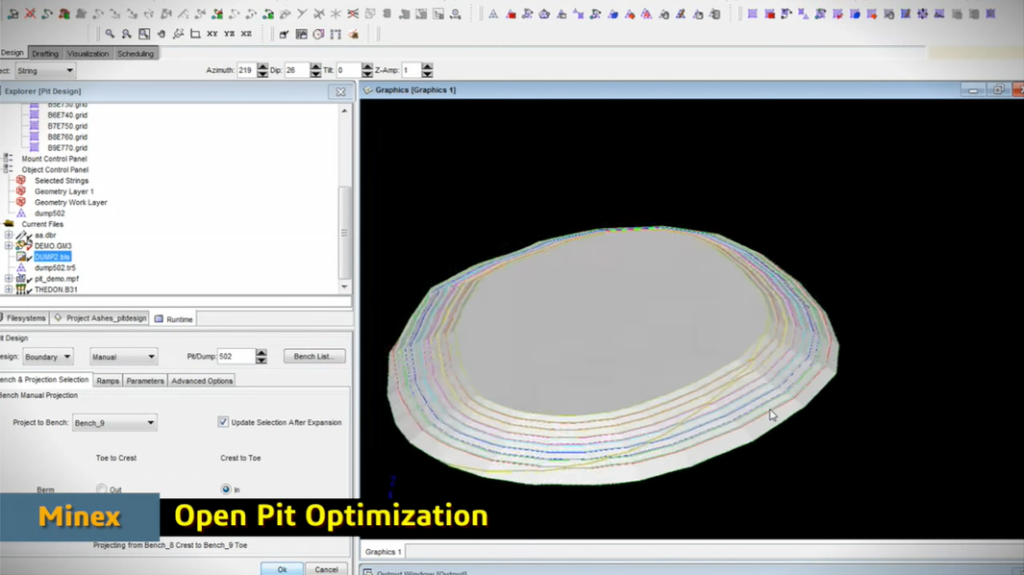Click the YZ plane view icon
Screen dimensions: 1024x575
(229, 34)
